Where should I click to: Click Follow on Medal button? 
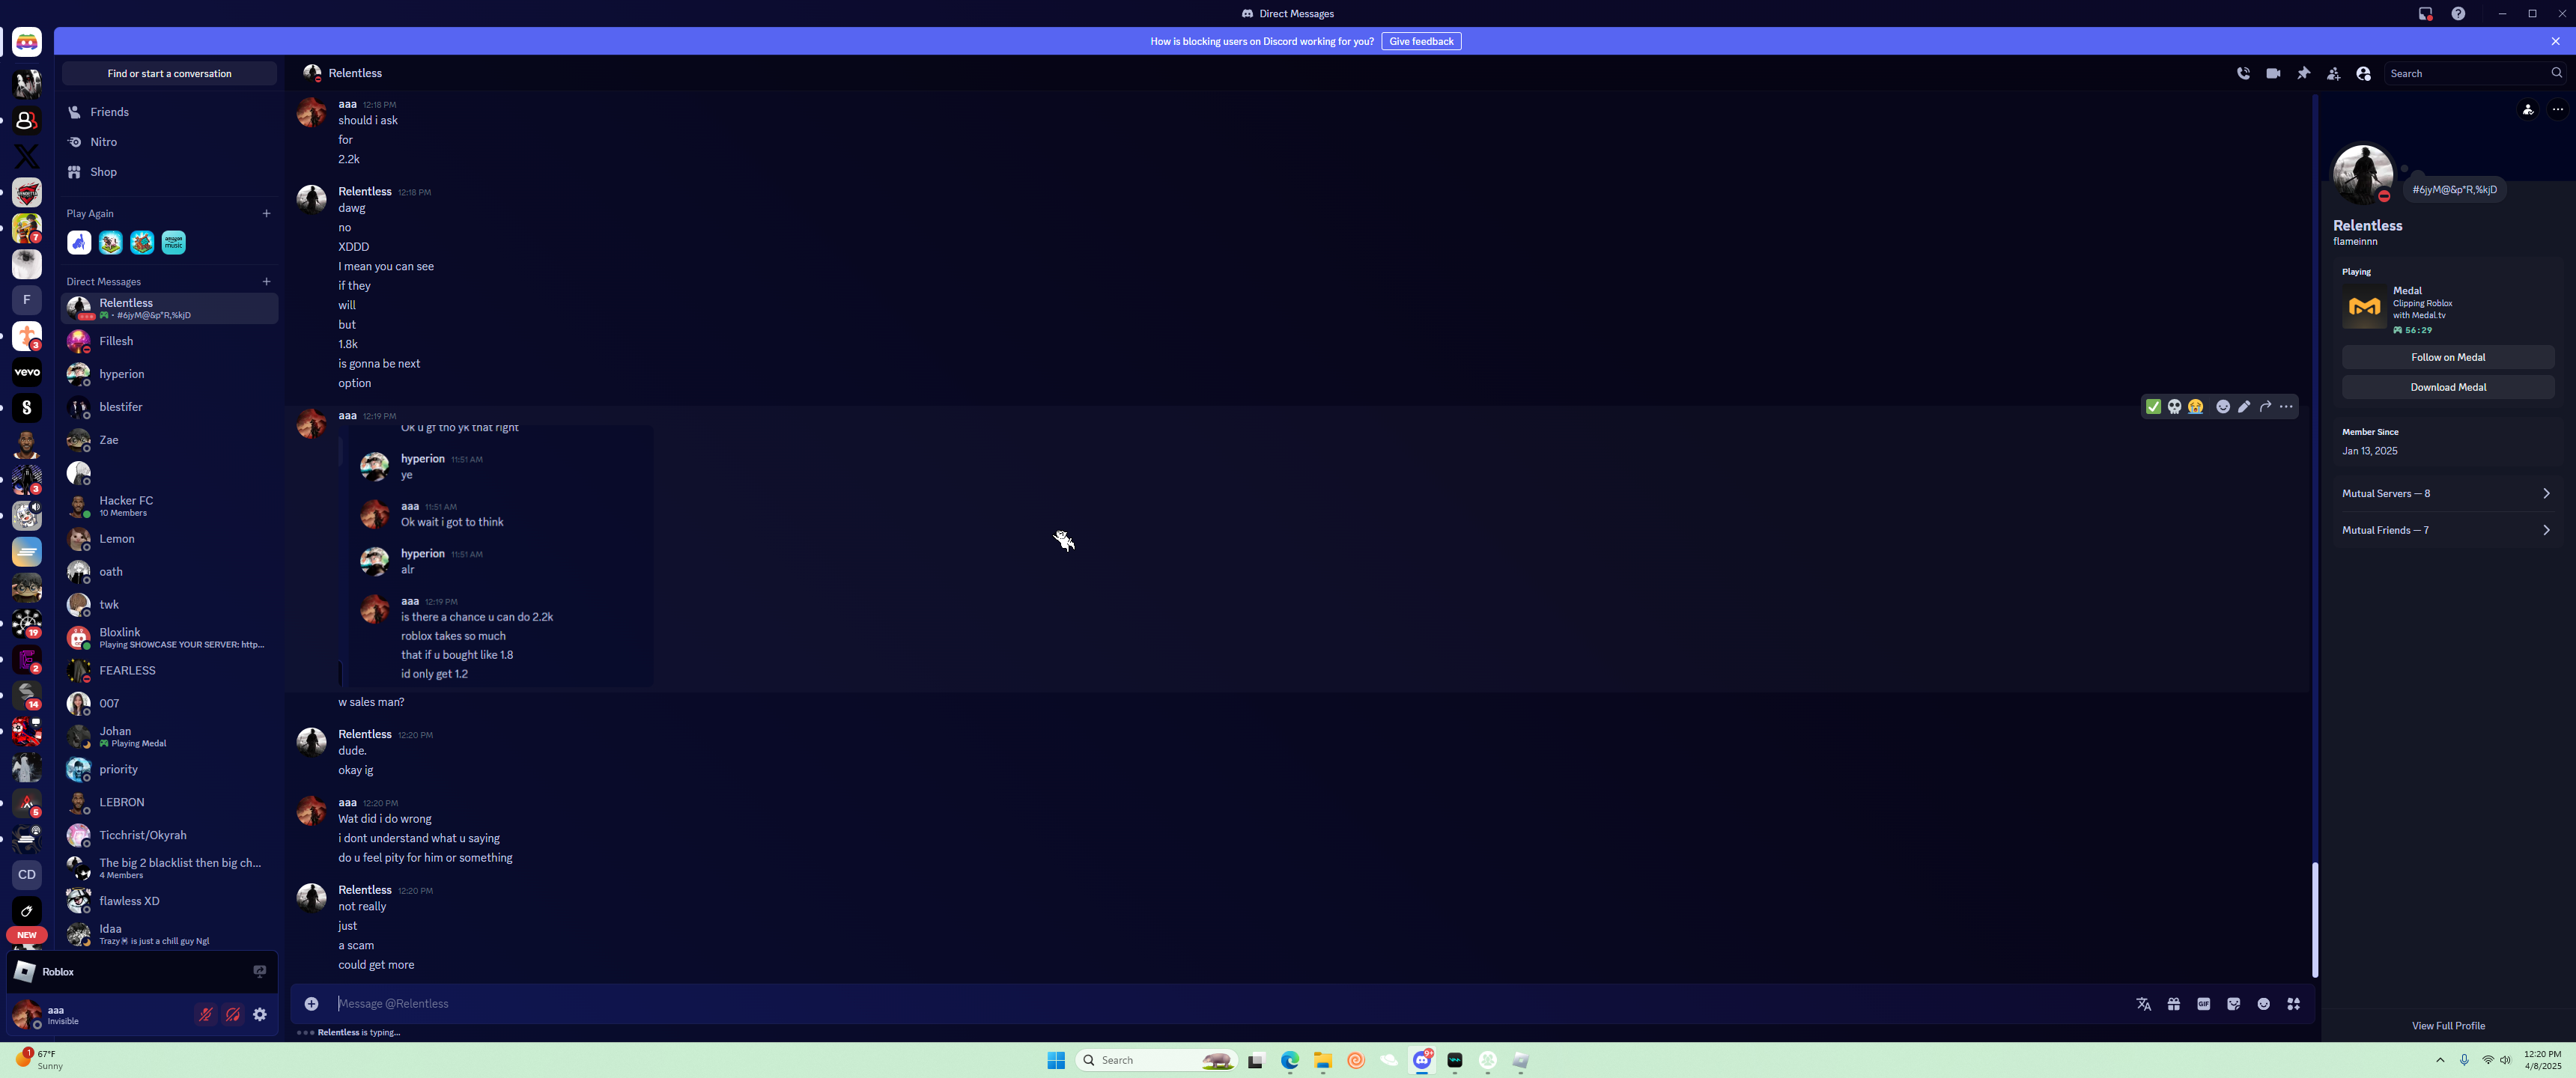click(x=2447, y=357)
